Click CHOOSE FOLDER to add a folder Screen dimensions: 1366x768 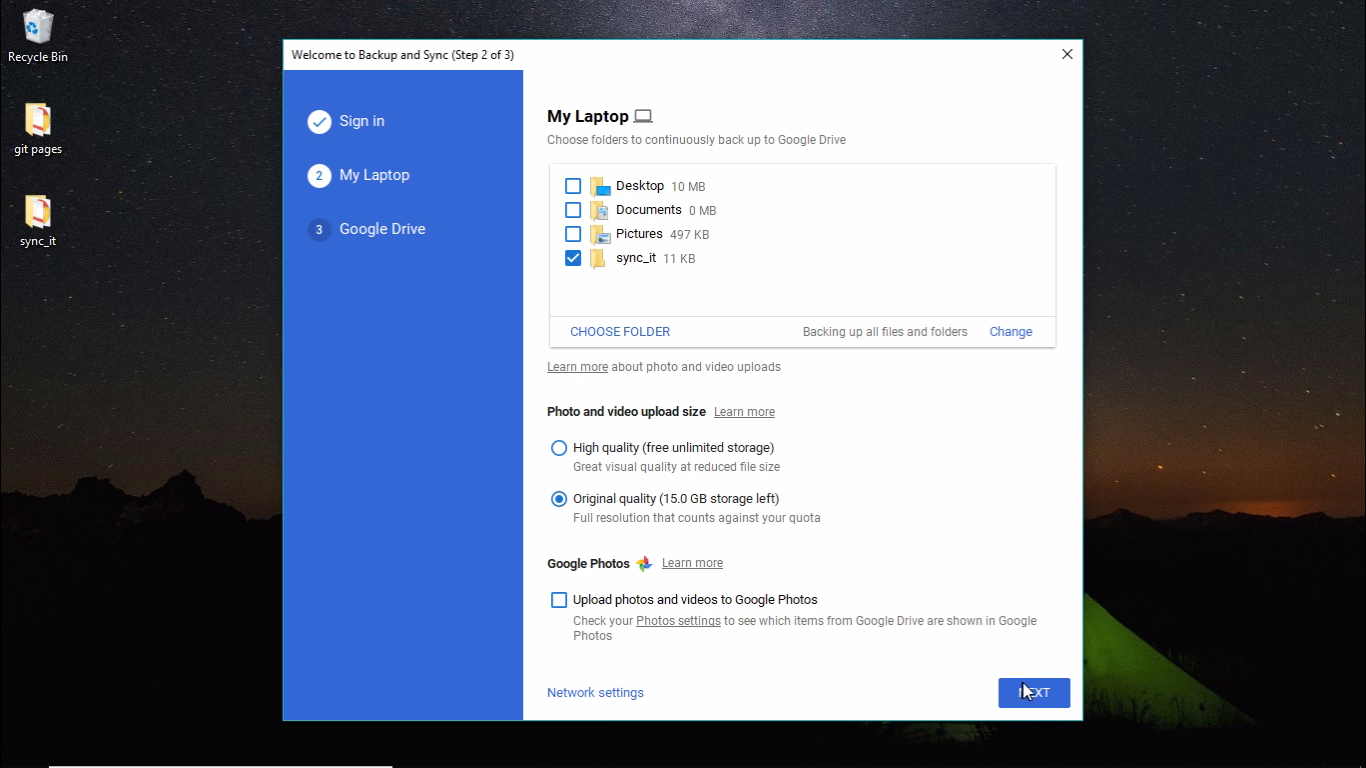(620, 331)
